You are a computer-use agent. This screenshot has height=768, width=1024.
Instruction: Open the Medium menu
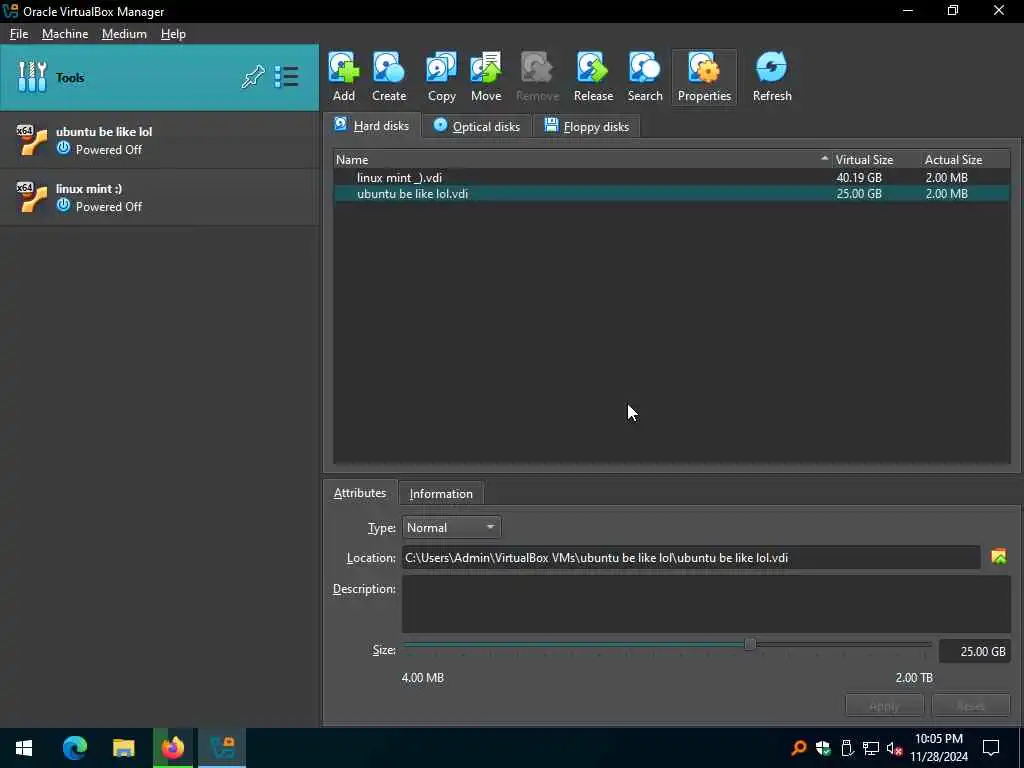click(x=124, y=34)
